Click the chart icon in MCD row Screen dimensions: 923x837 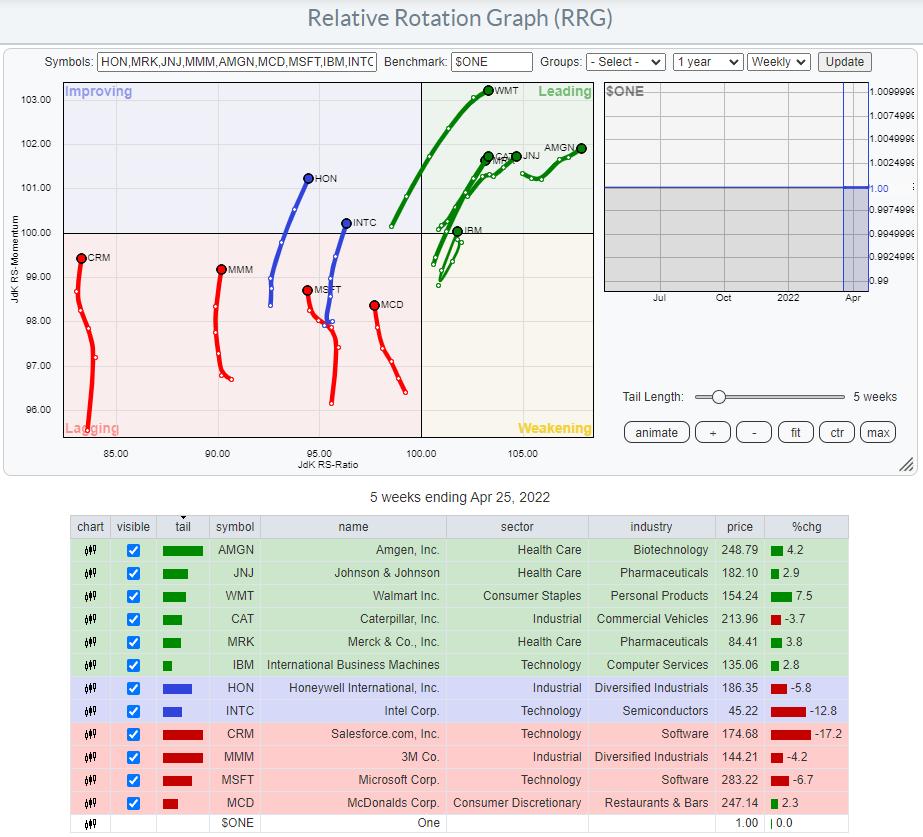click(90, 803)
